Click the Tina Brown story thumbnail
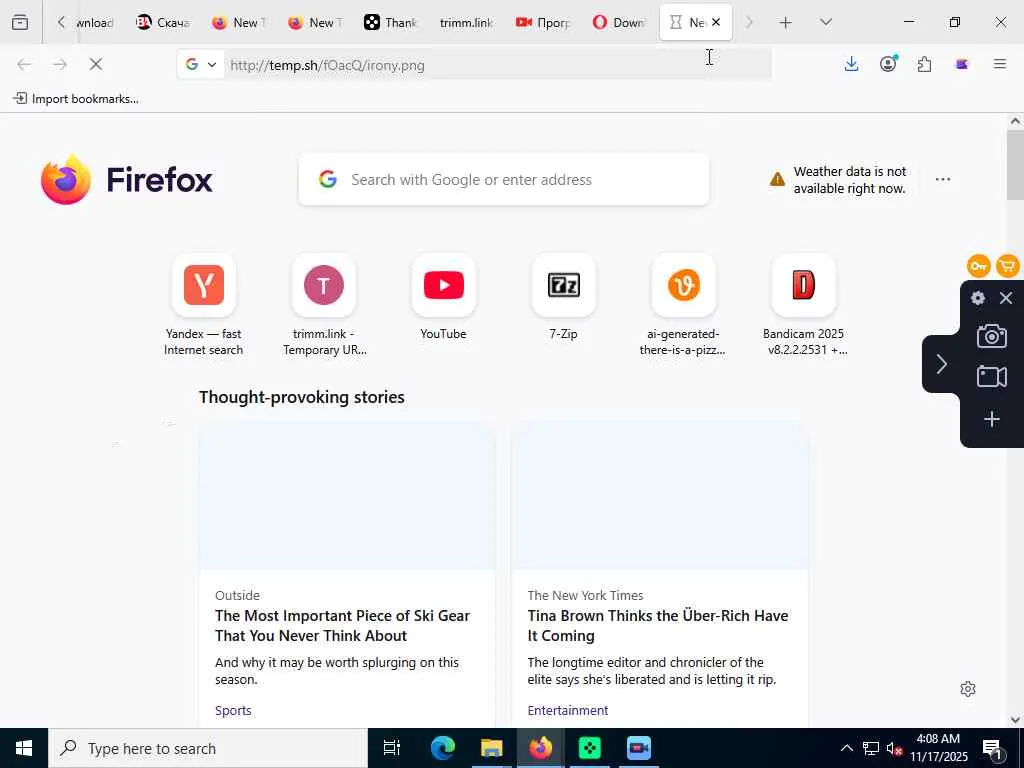 point(660,496)
